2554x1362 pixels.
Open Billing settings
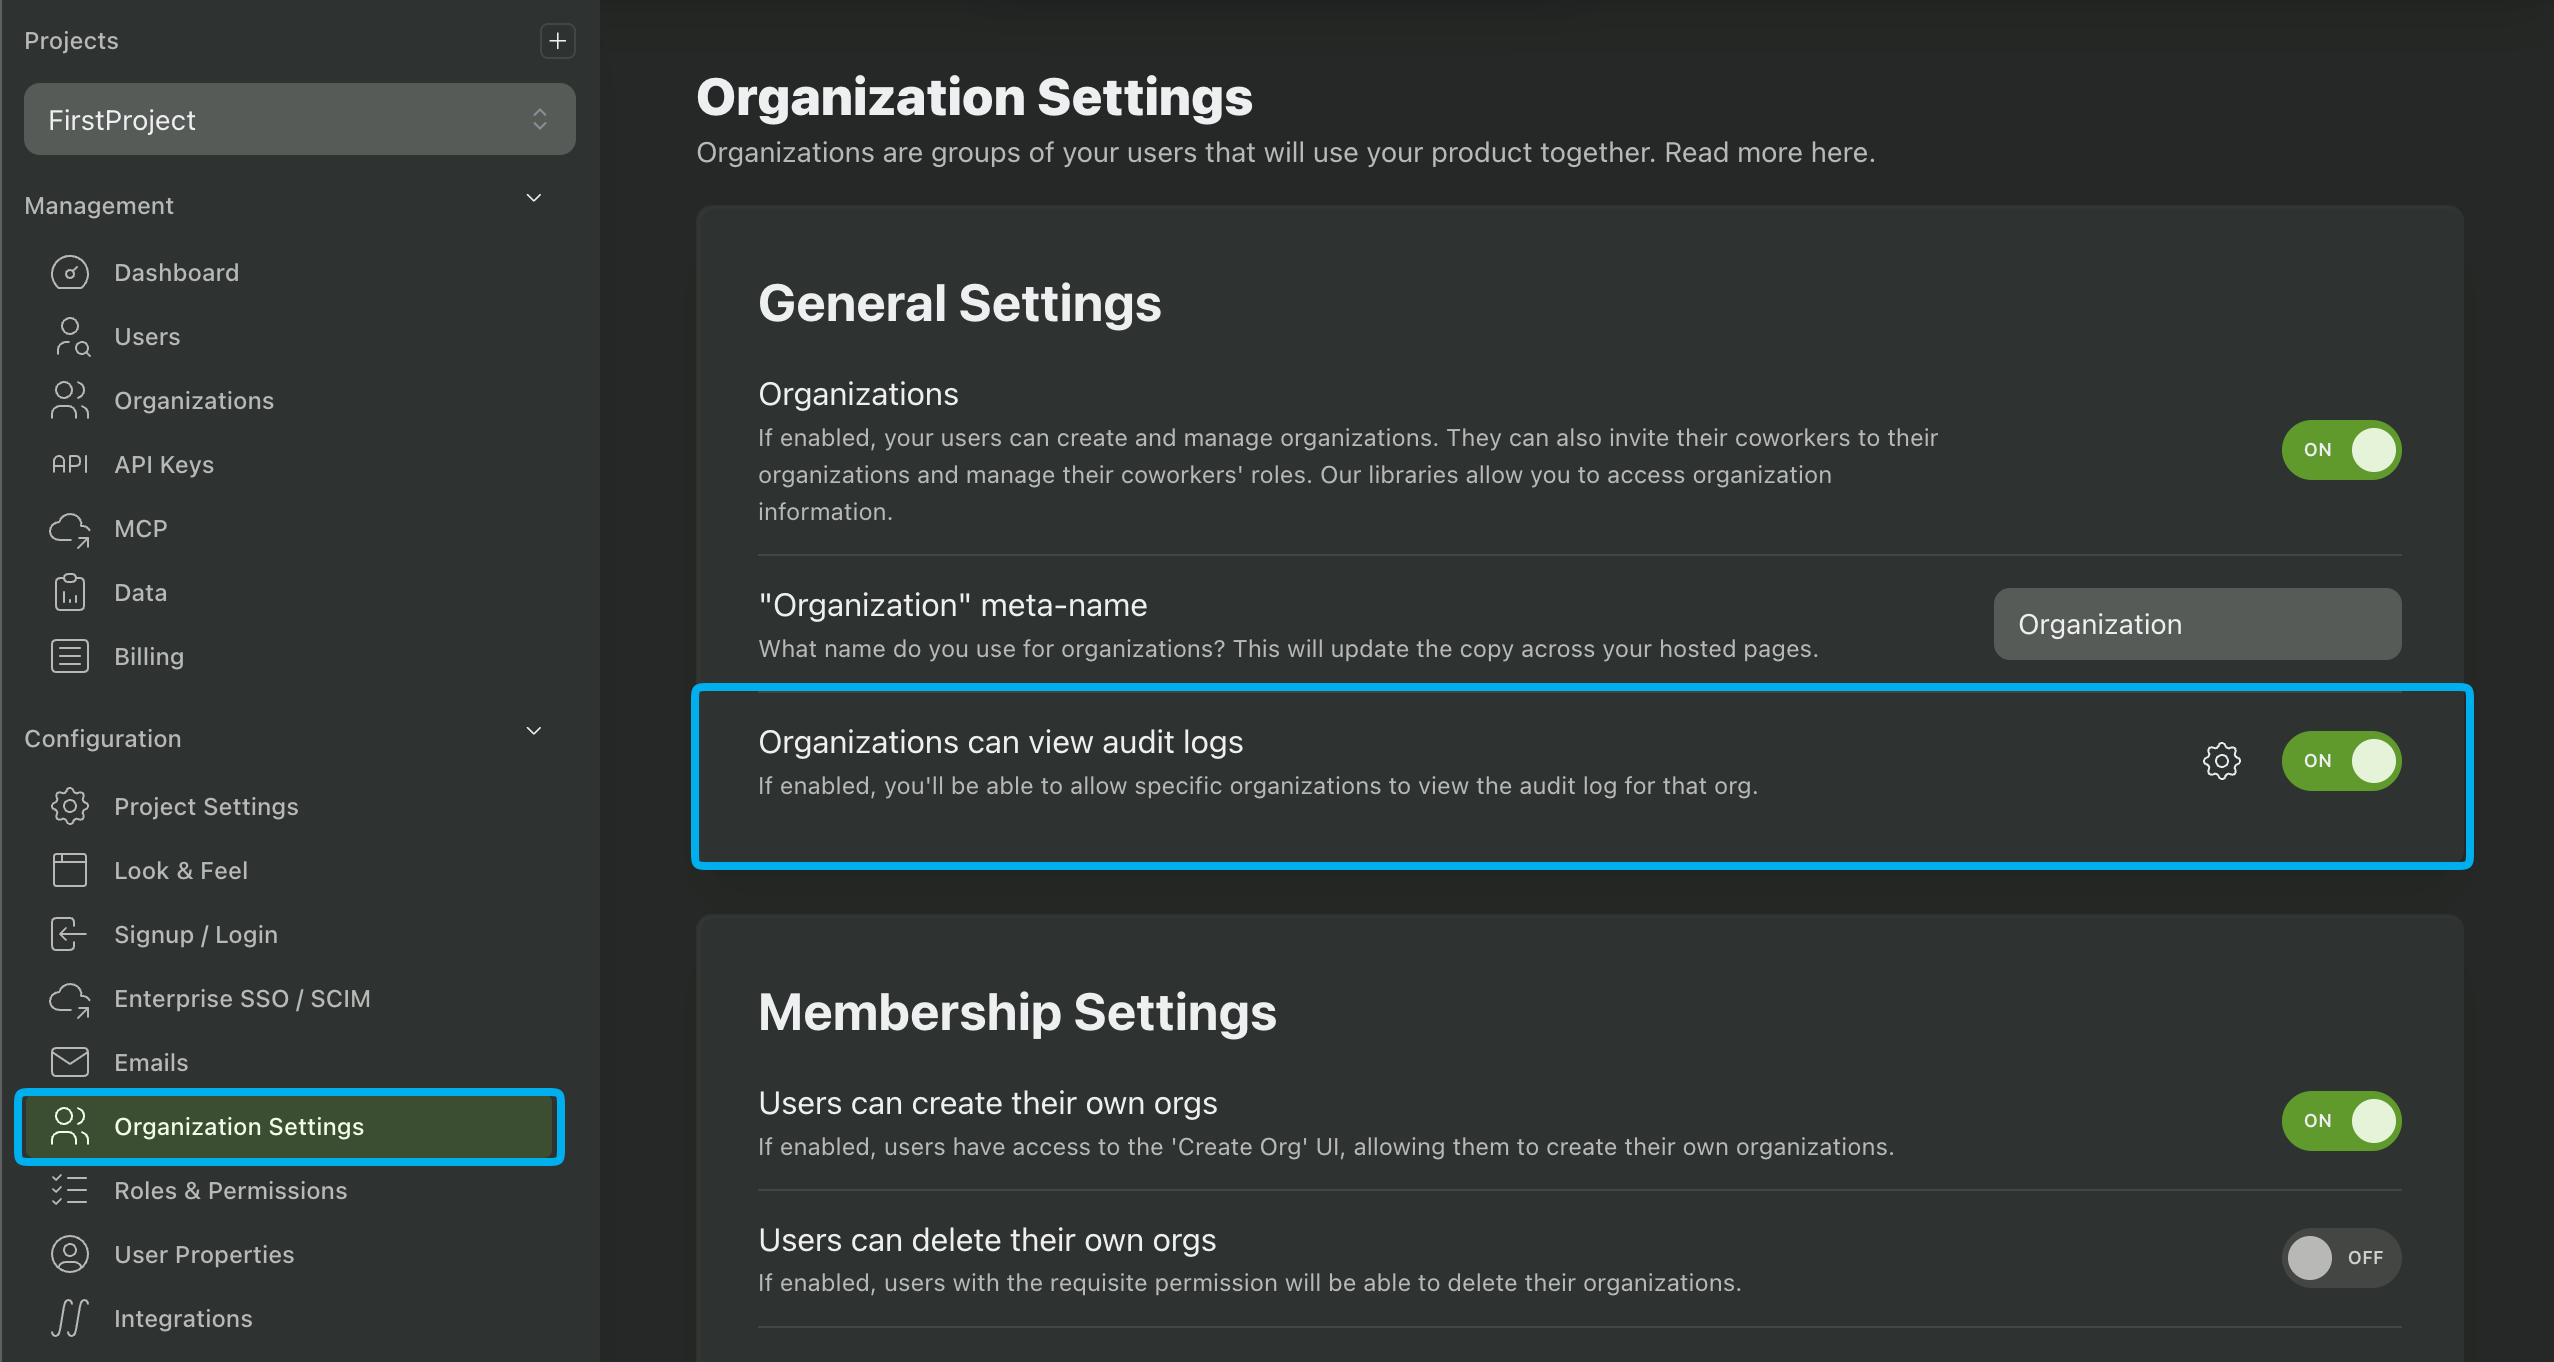pyautogui.click(x=148, y=656)
